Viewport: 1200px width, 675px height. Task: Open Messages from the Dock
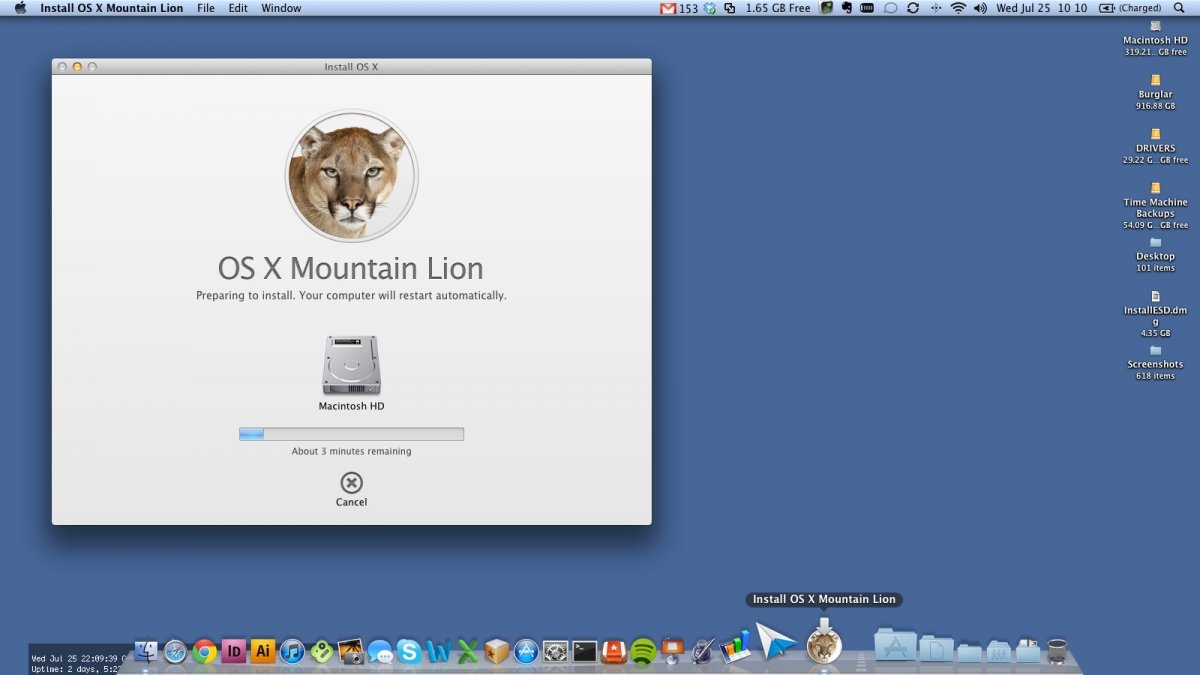pyautogui.click(x=380, y=651)
